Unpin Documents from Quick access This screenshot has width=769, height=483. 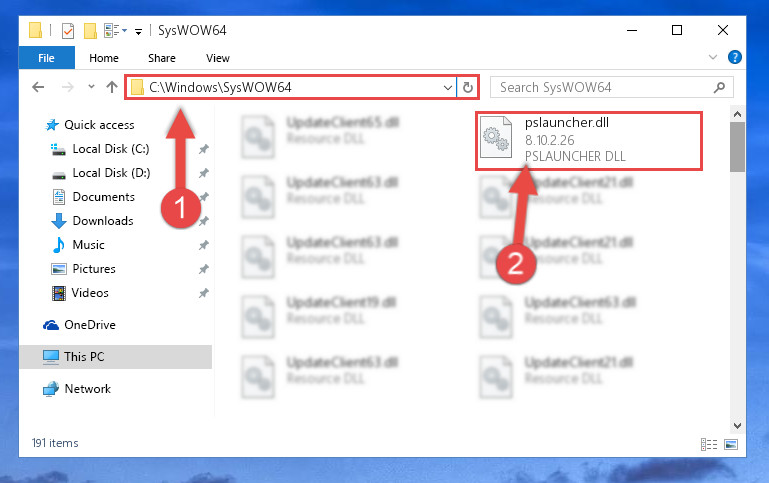(204, 197)
